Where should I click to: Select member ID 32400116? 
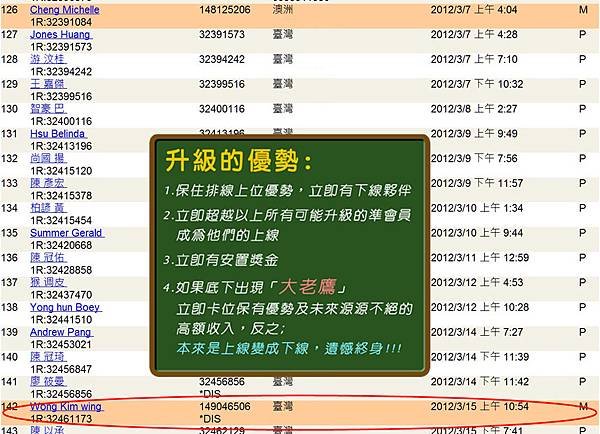(222, 109)
